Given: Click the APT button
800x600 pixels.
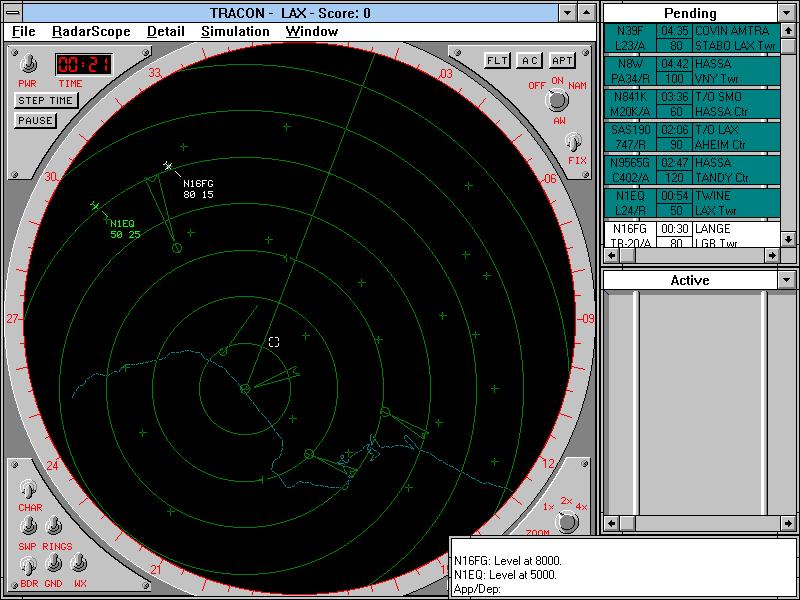Looking at the screenshot, I should pyautogui.click(x=562, y=61).
